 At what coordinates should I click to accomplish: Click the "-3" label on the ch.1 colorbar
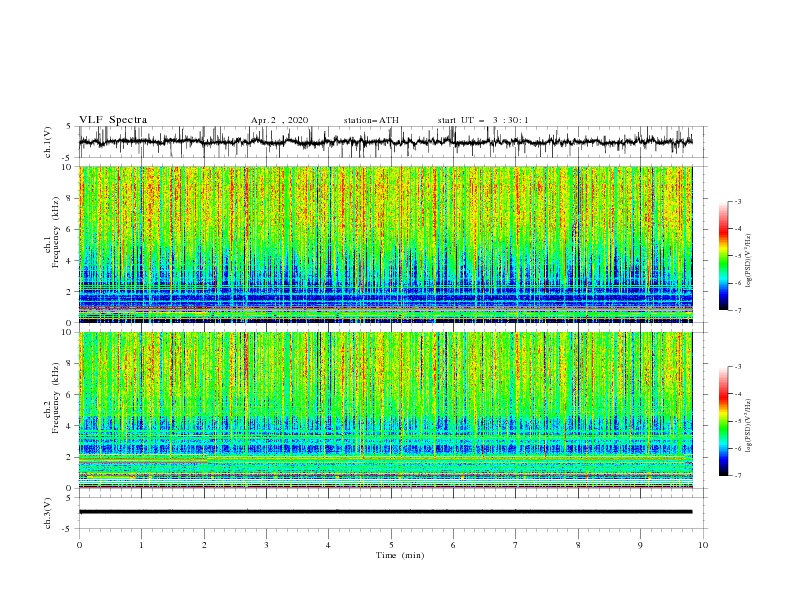(738, 201)
